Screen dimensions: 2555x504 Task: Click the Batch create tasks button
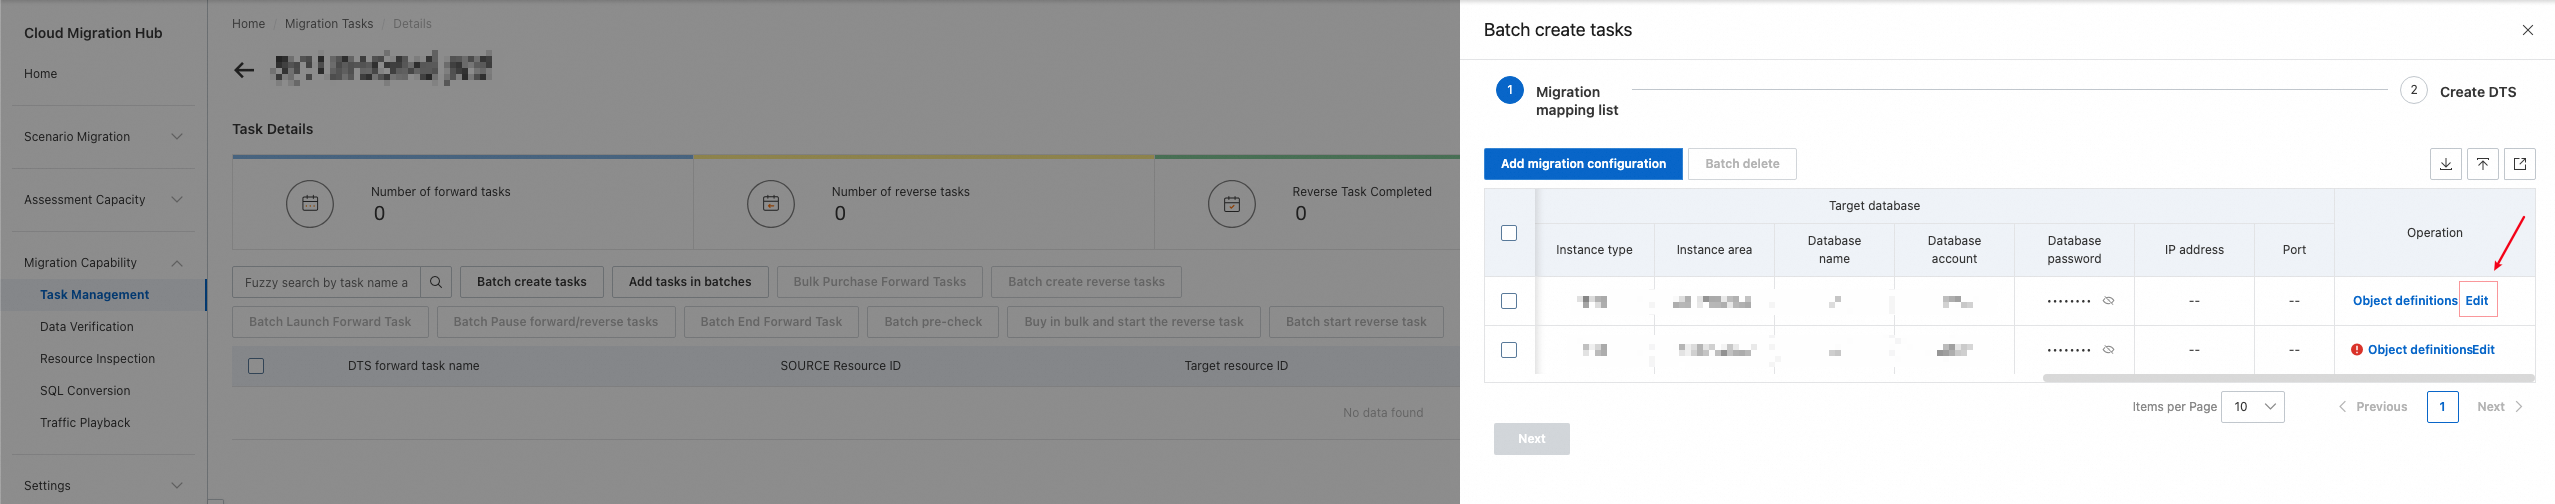[x=532, y=282]
